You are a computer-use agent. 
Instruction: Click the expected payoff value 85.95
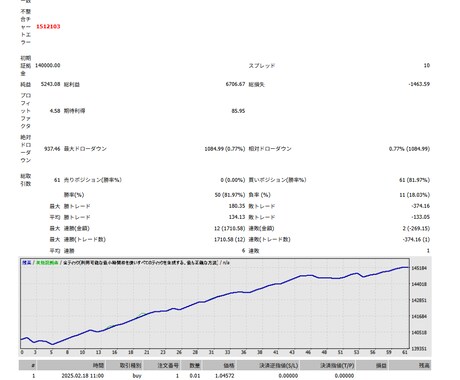point(238,111)
